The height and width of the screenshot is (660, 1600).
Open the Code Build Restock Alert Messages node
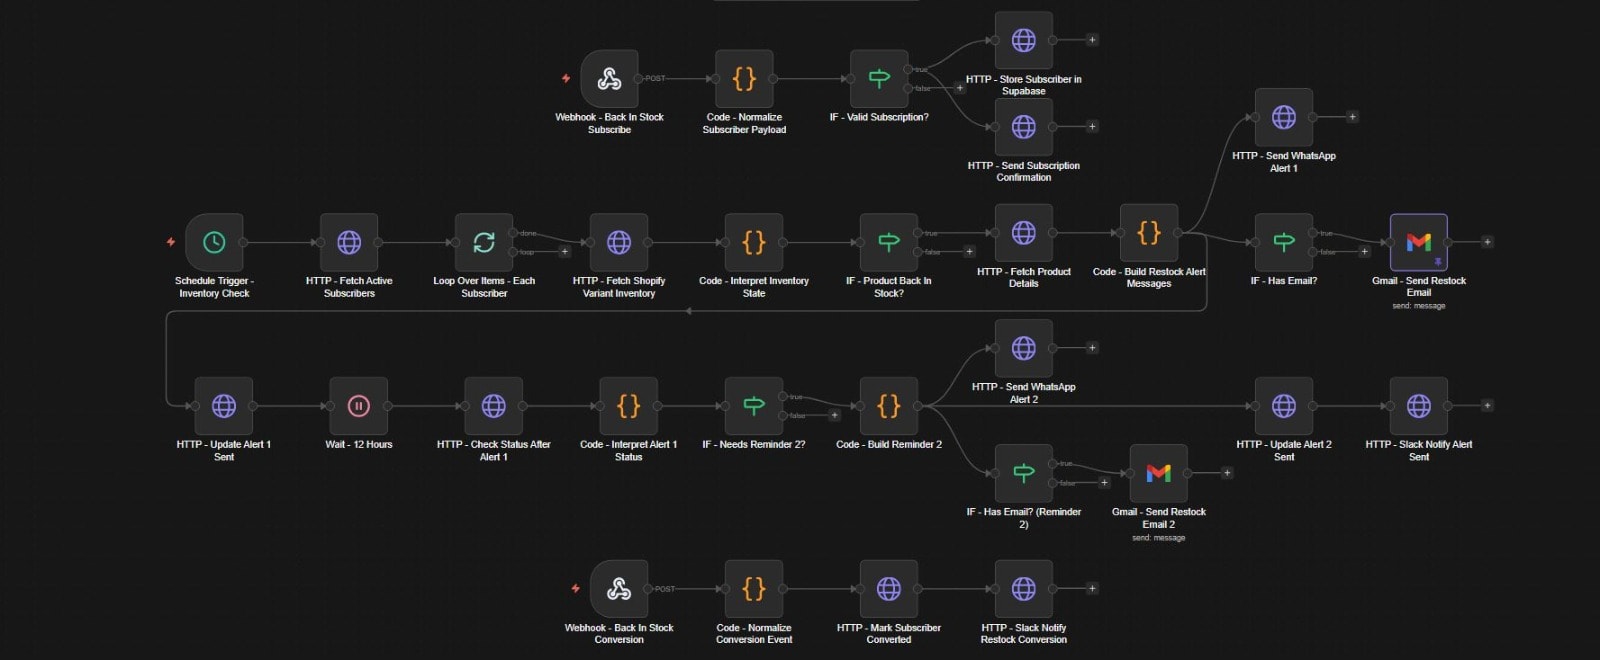pyautogui.click(x=1149, y=233)
